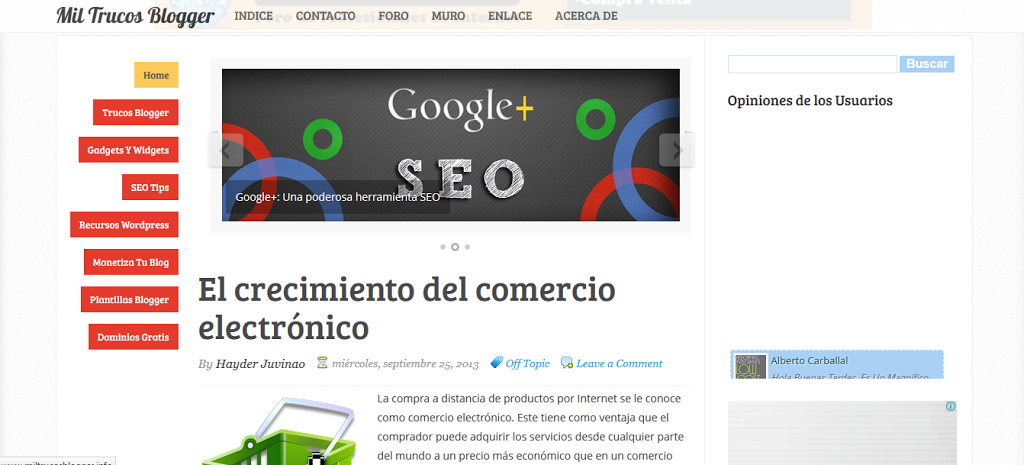Select the middle slider pagination dot
This screenshot has width=1024, height=465.
coord(455,246)
